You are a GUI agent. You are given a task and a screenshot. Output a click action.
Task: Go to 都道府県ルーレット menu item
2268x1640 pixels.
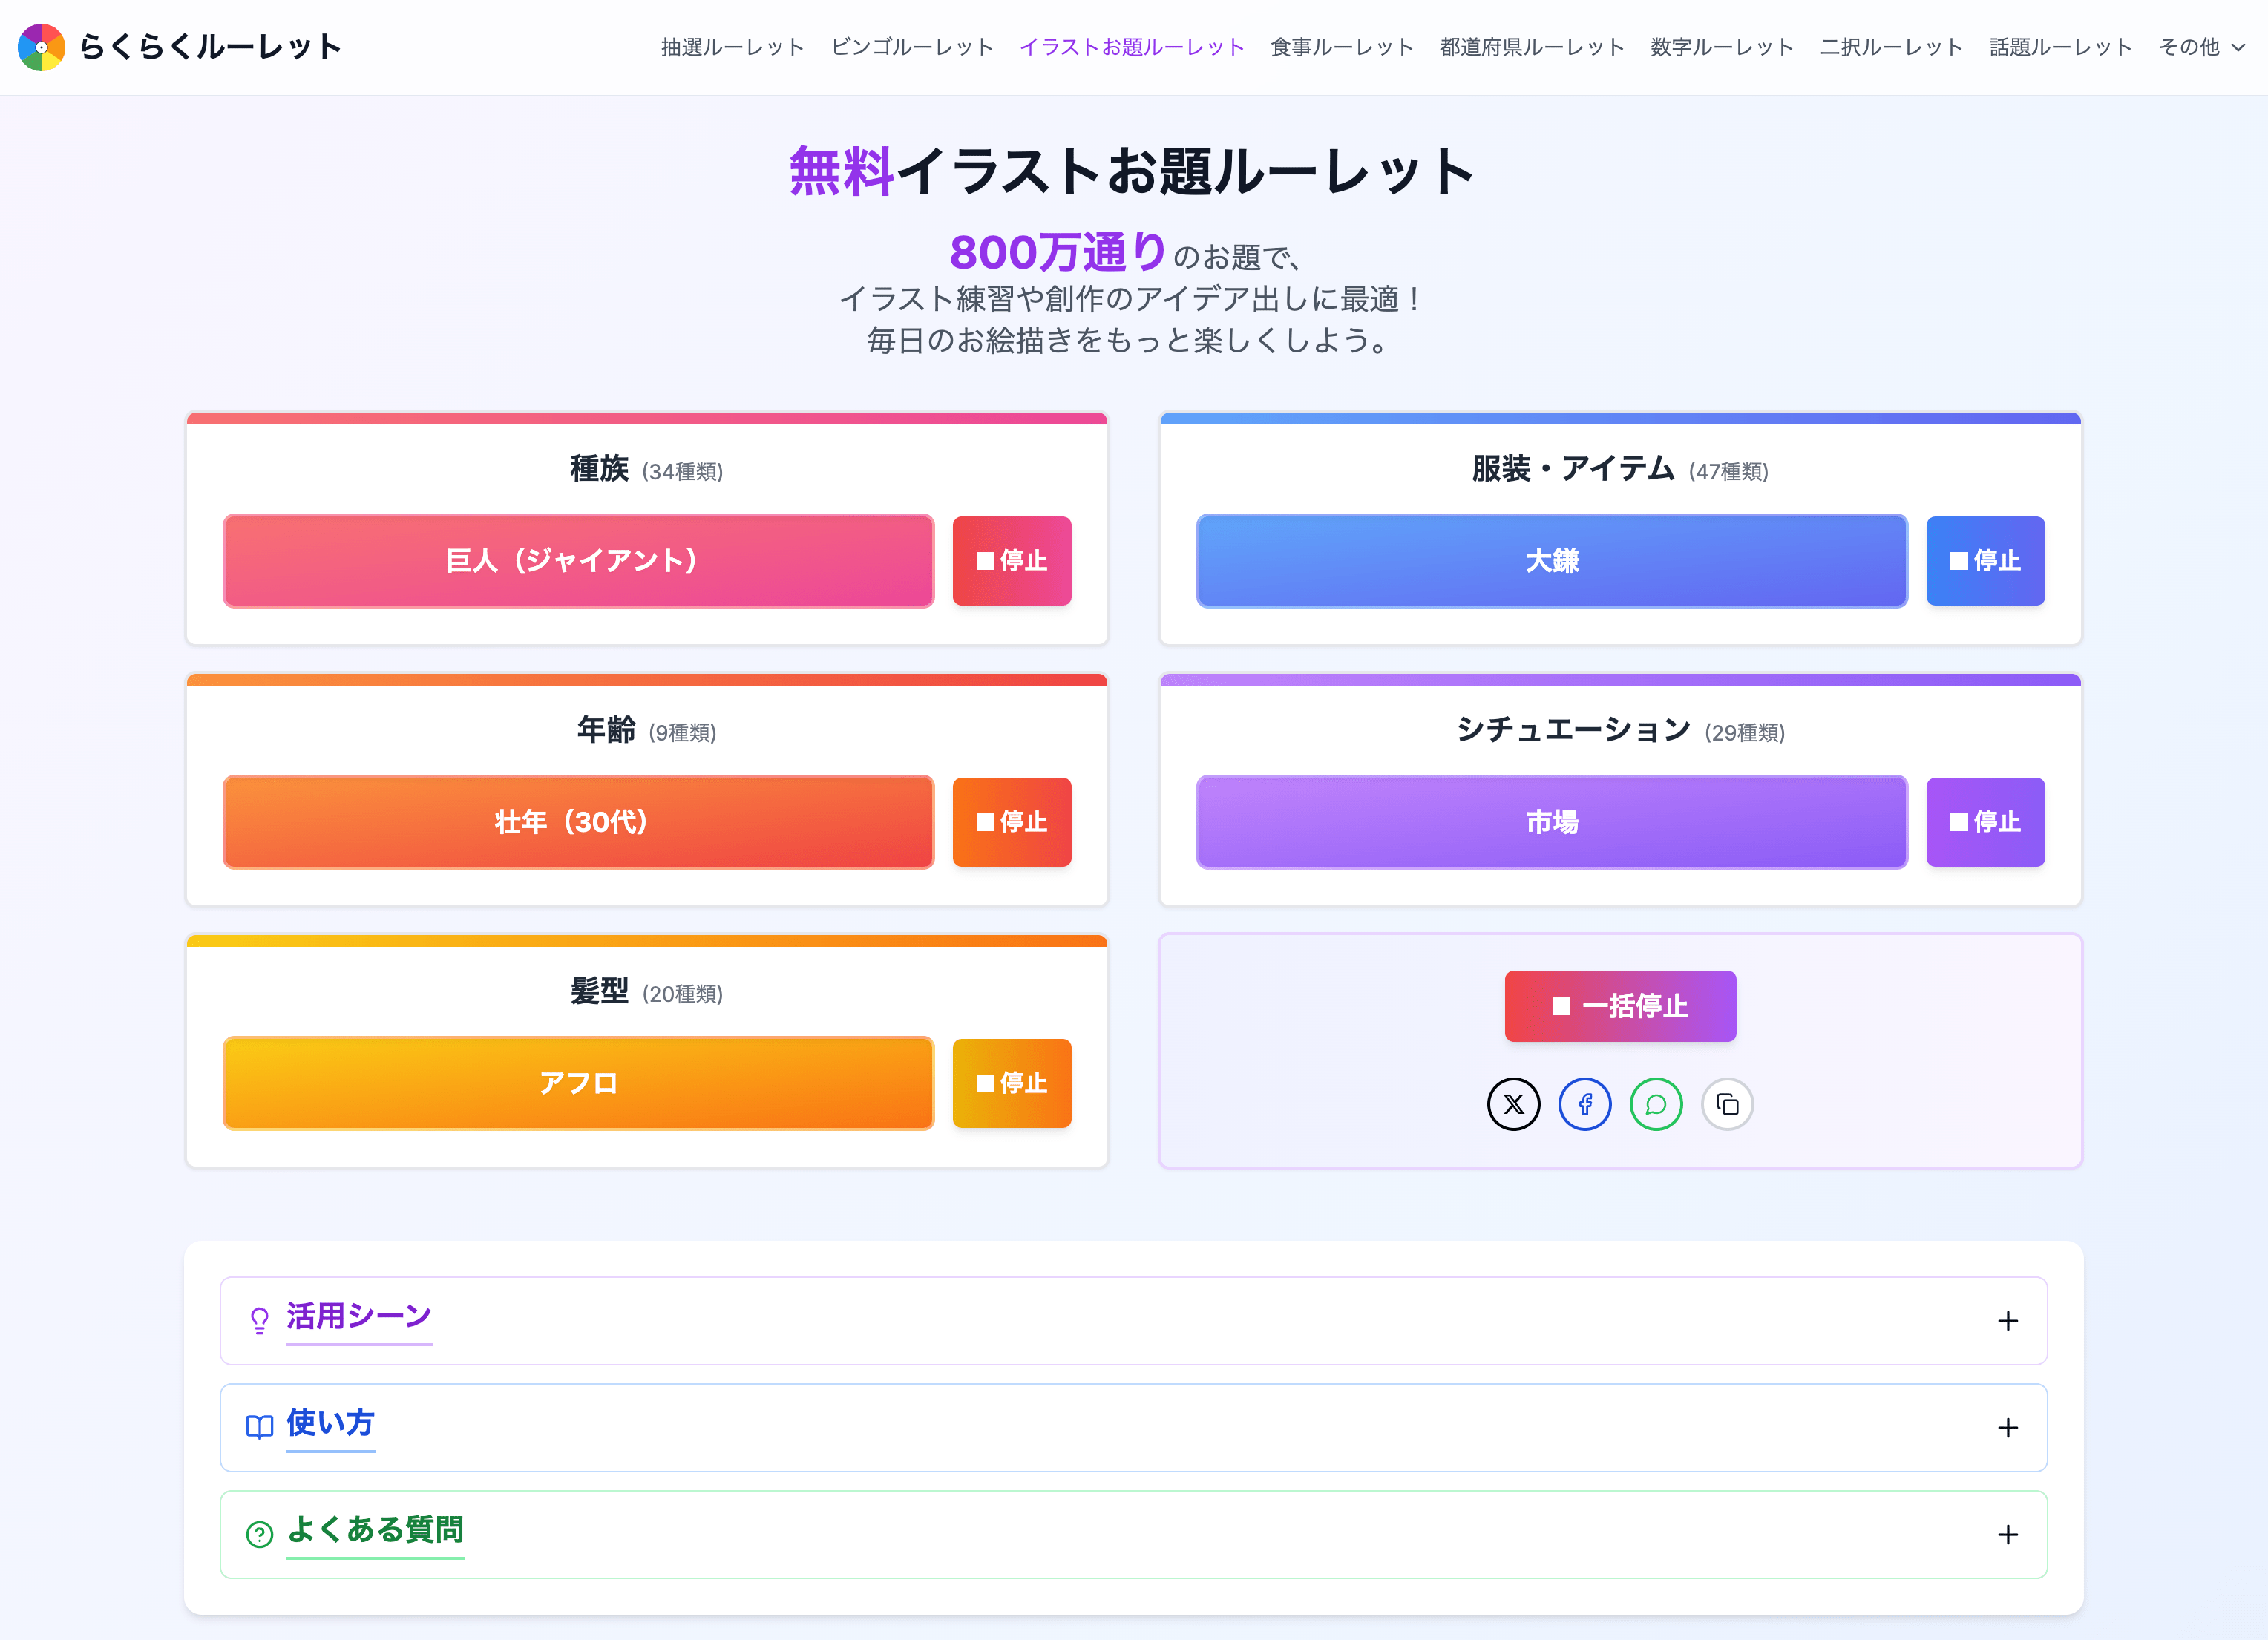pos(1531,47)
